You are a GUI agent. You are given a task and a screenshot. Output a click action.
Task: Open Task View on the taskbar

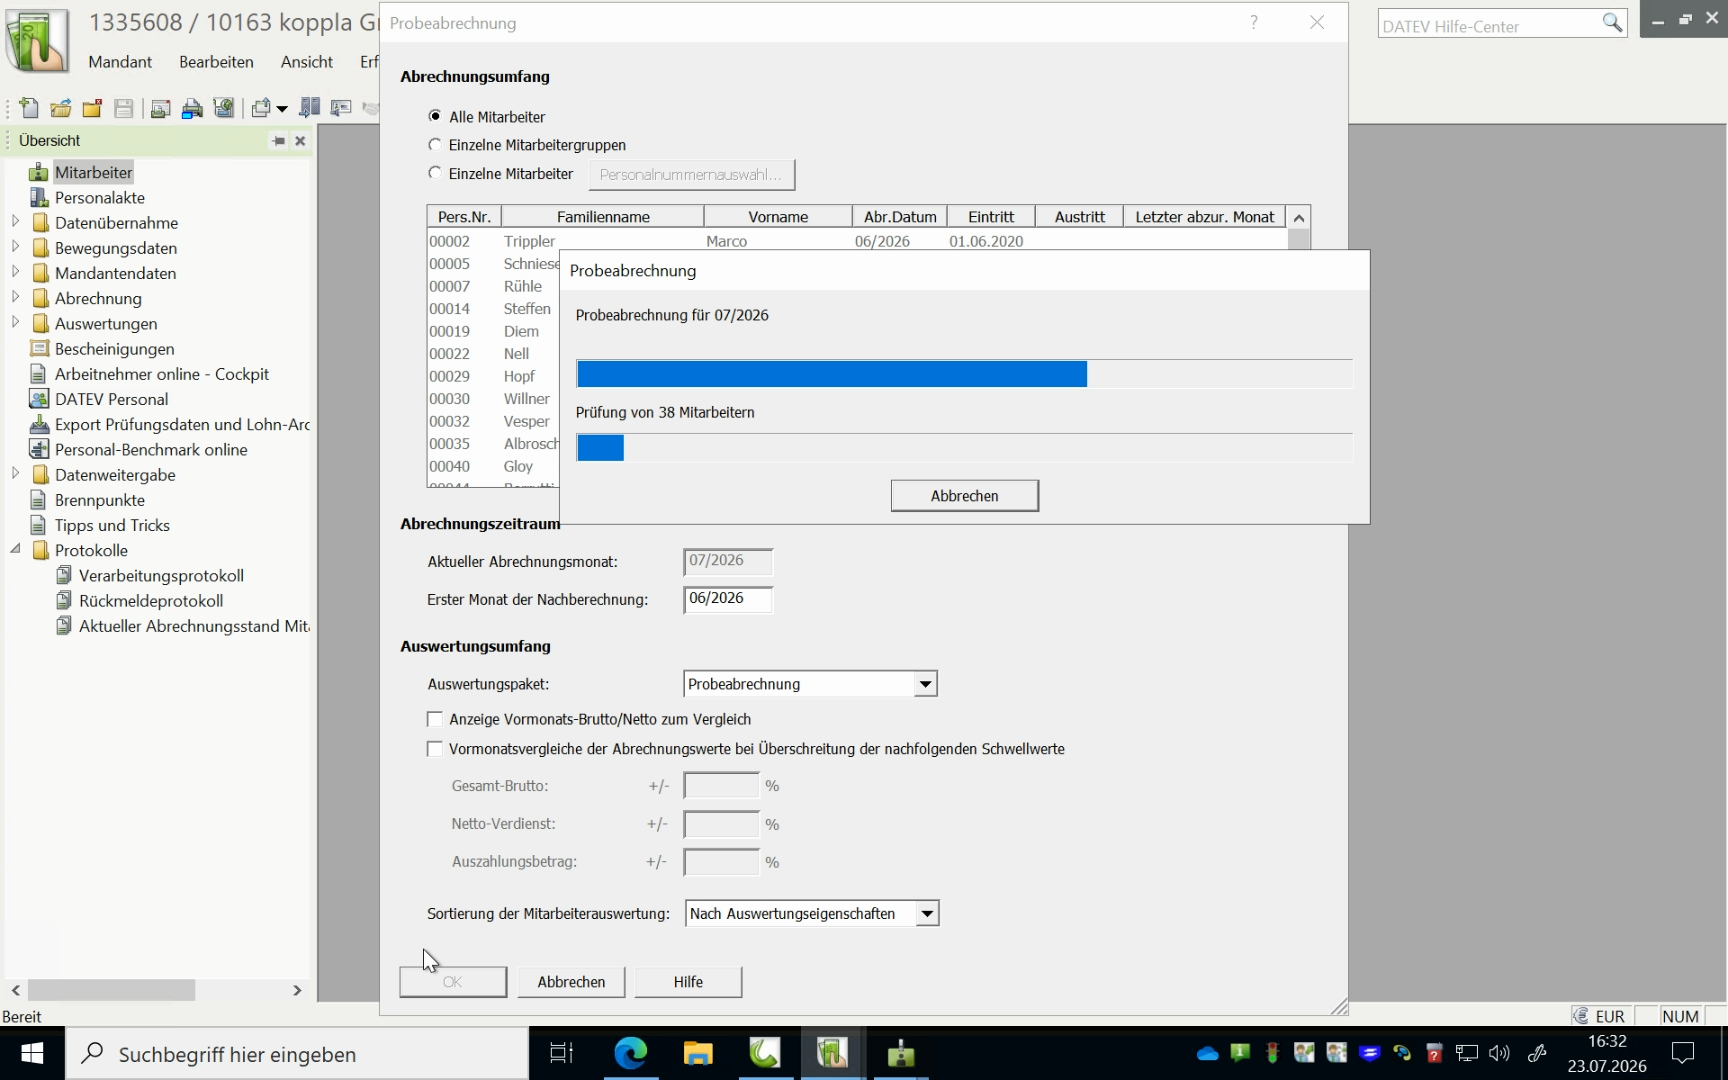(x=562, y=1053)
